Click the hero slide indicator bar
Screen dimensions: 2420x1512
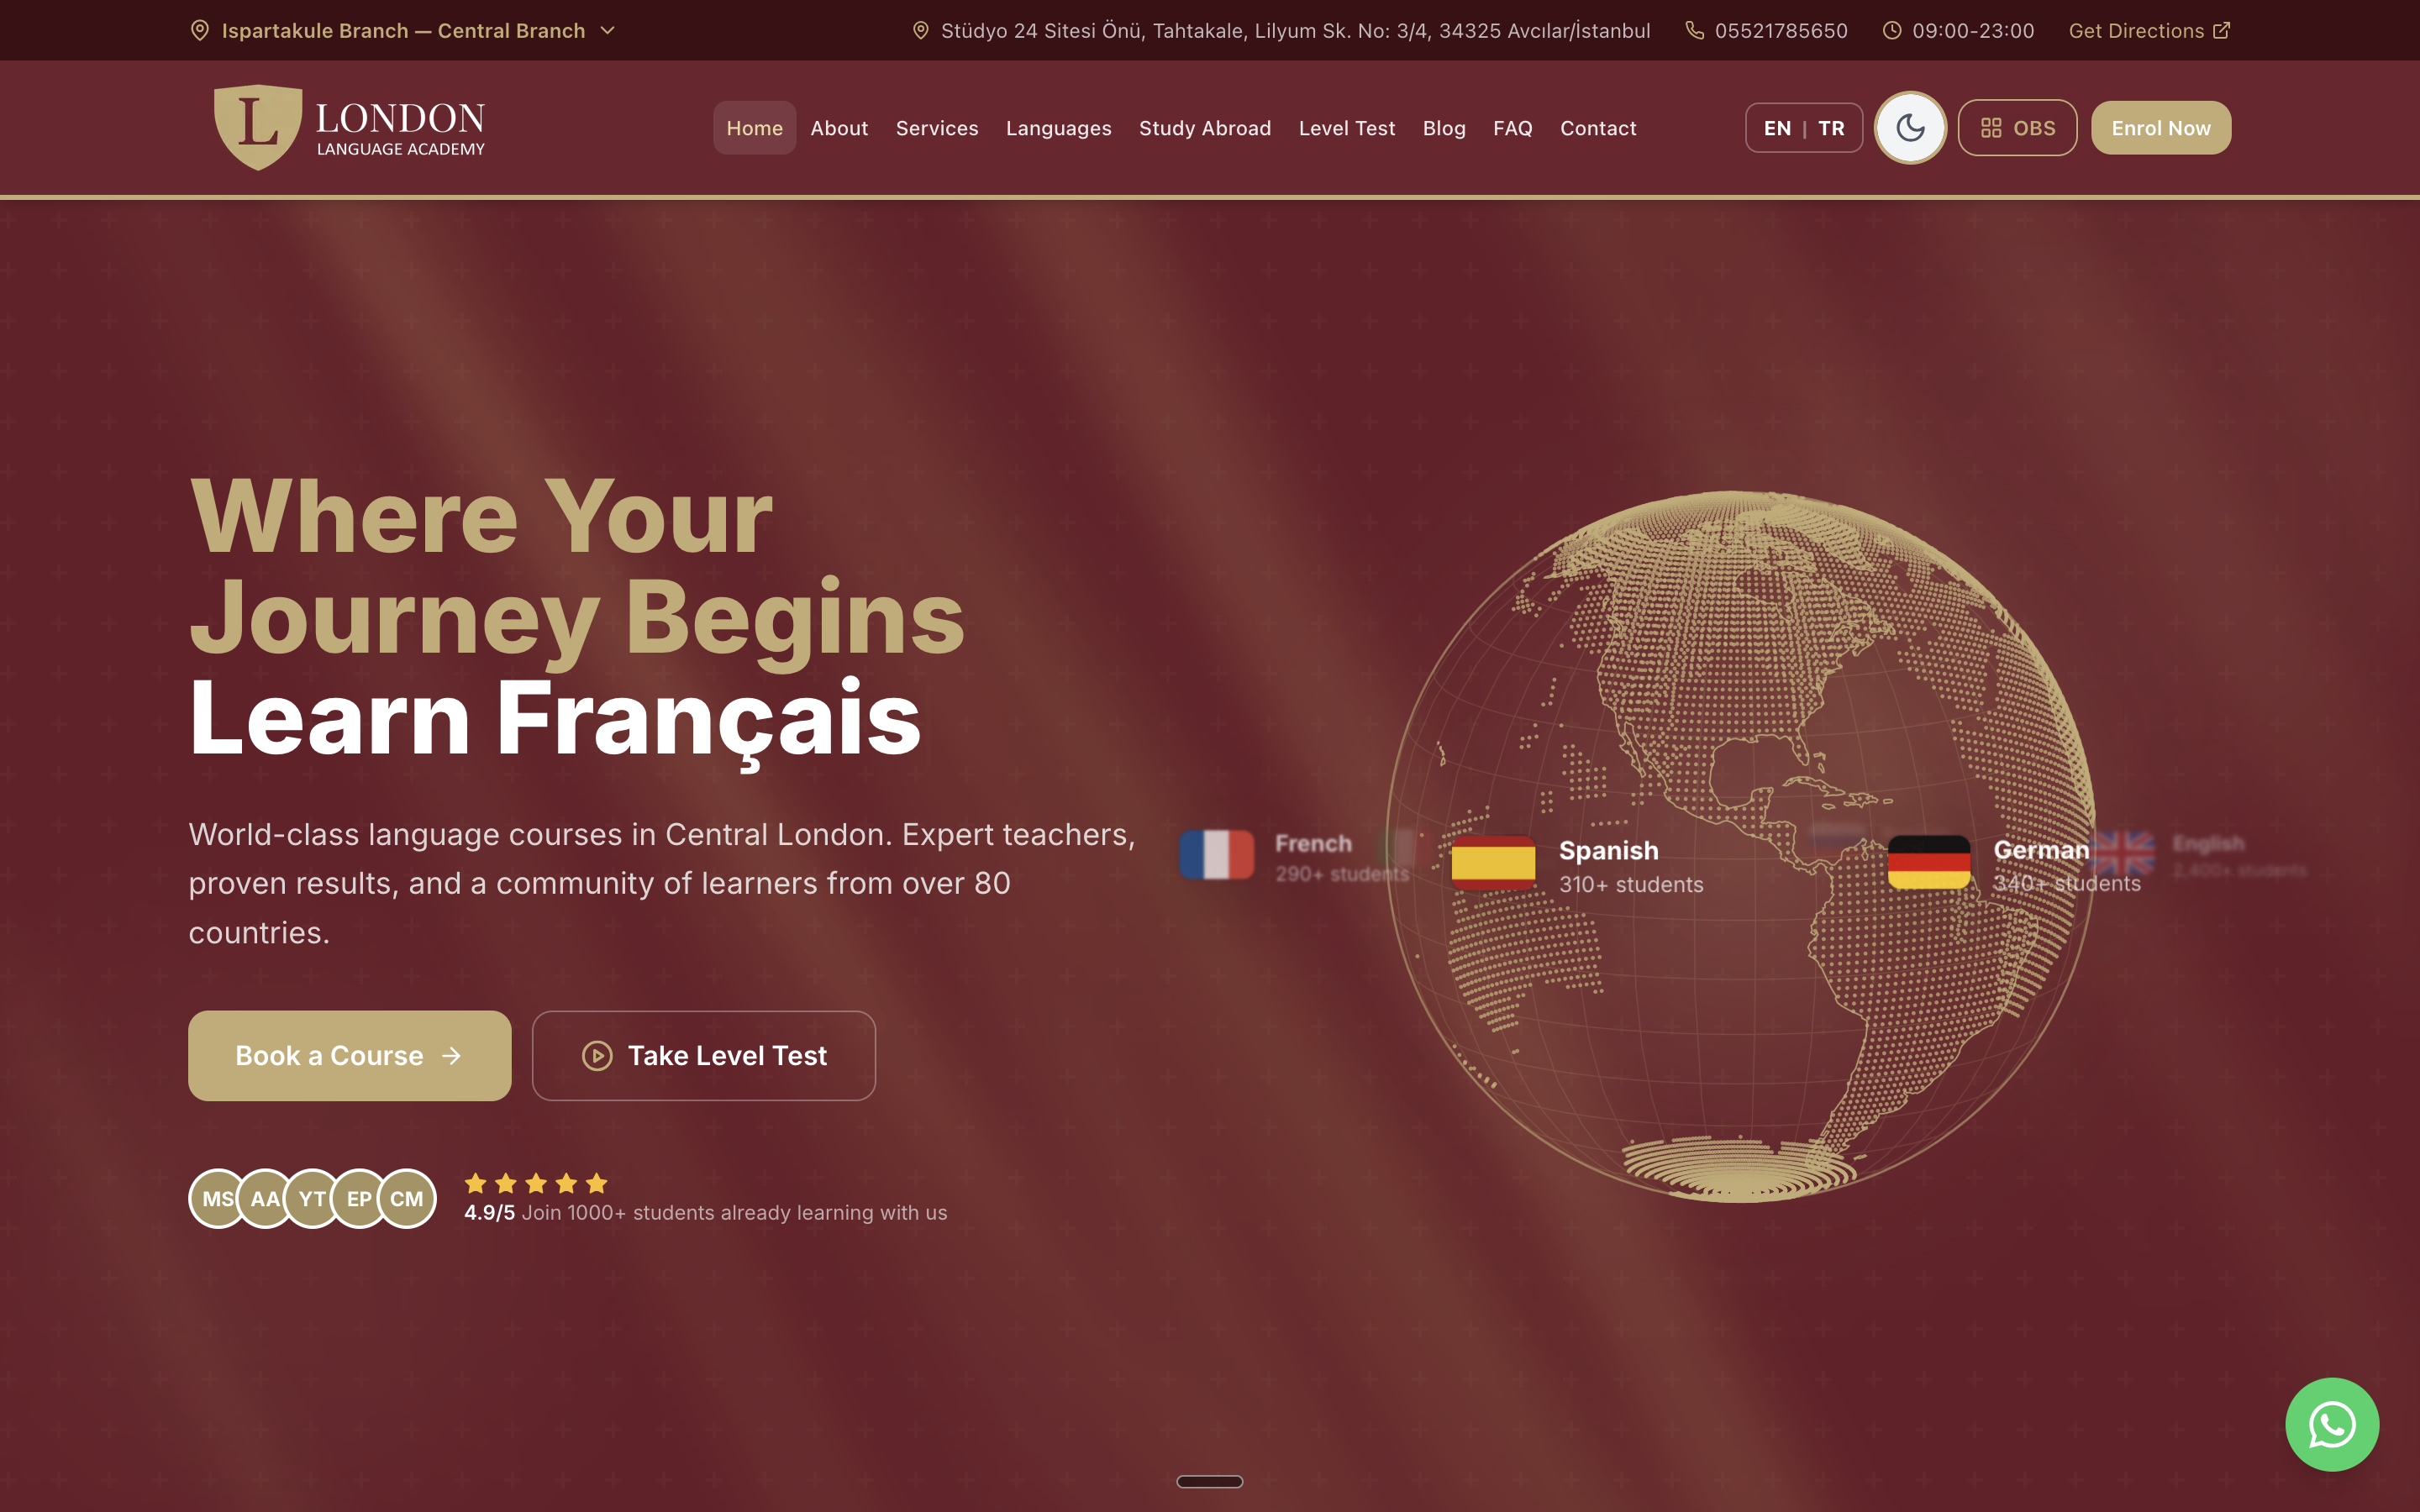tap(1209, 1481)
